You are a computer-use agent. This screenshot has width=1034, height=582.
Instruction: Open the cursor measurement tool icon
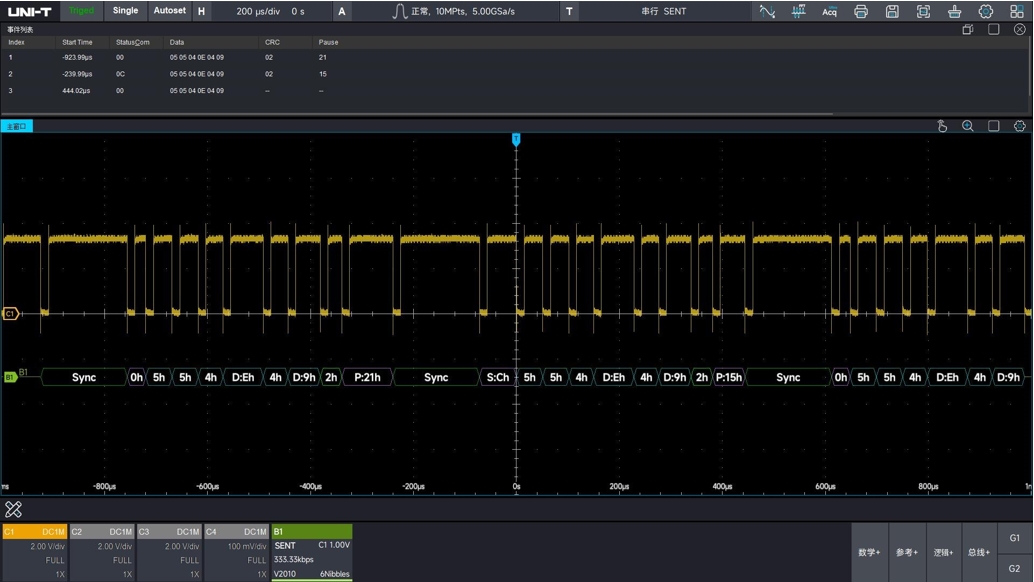point(767,11)
